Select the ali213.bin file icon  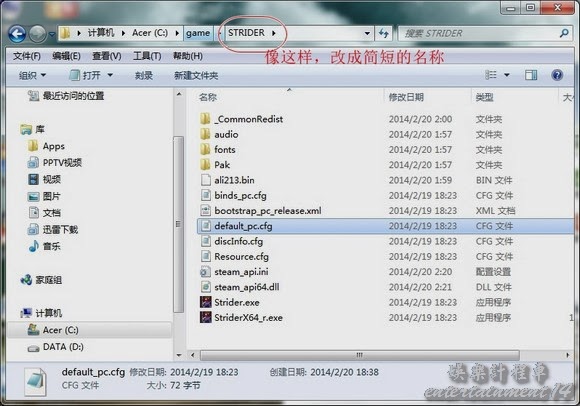pos(205,180)
